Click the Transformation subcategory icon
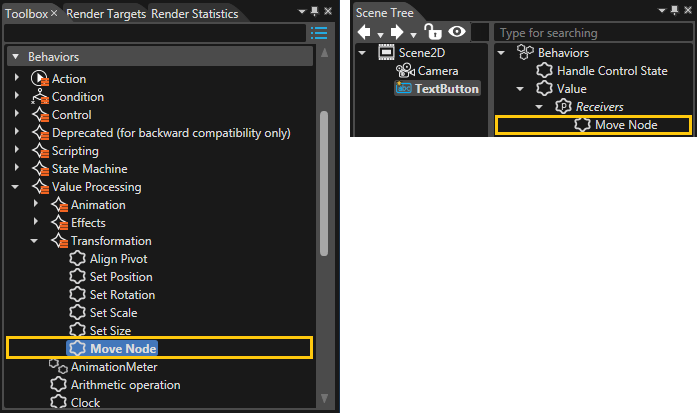The height and width of the screenshot is (414, 698). coord(60,241)
